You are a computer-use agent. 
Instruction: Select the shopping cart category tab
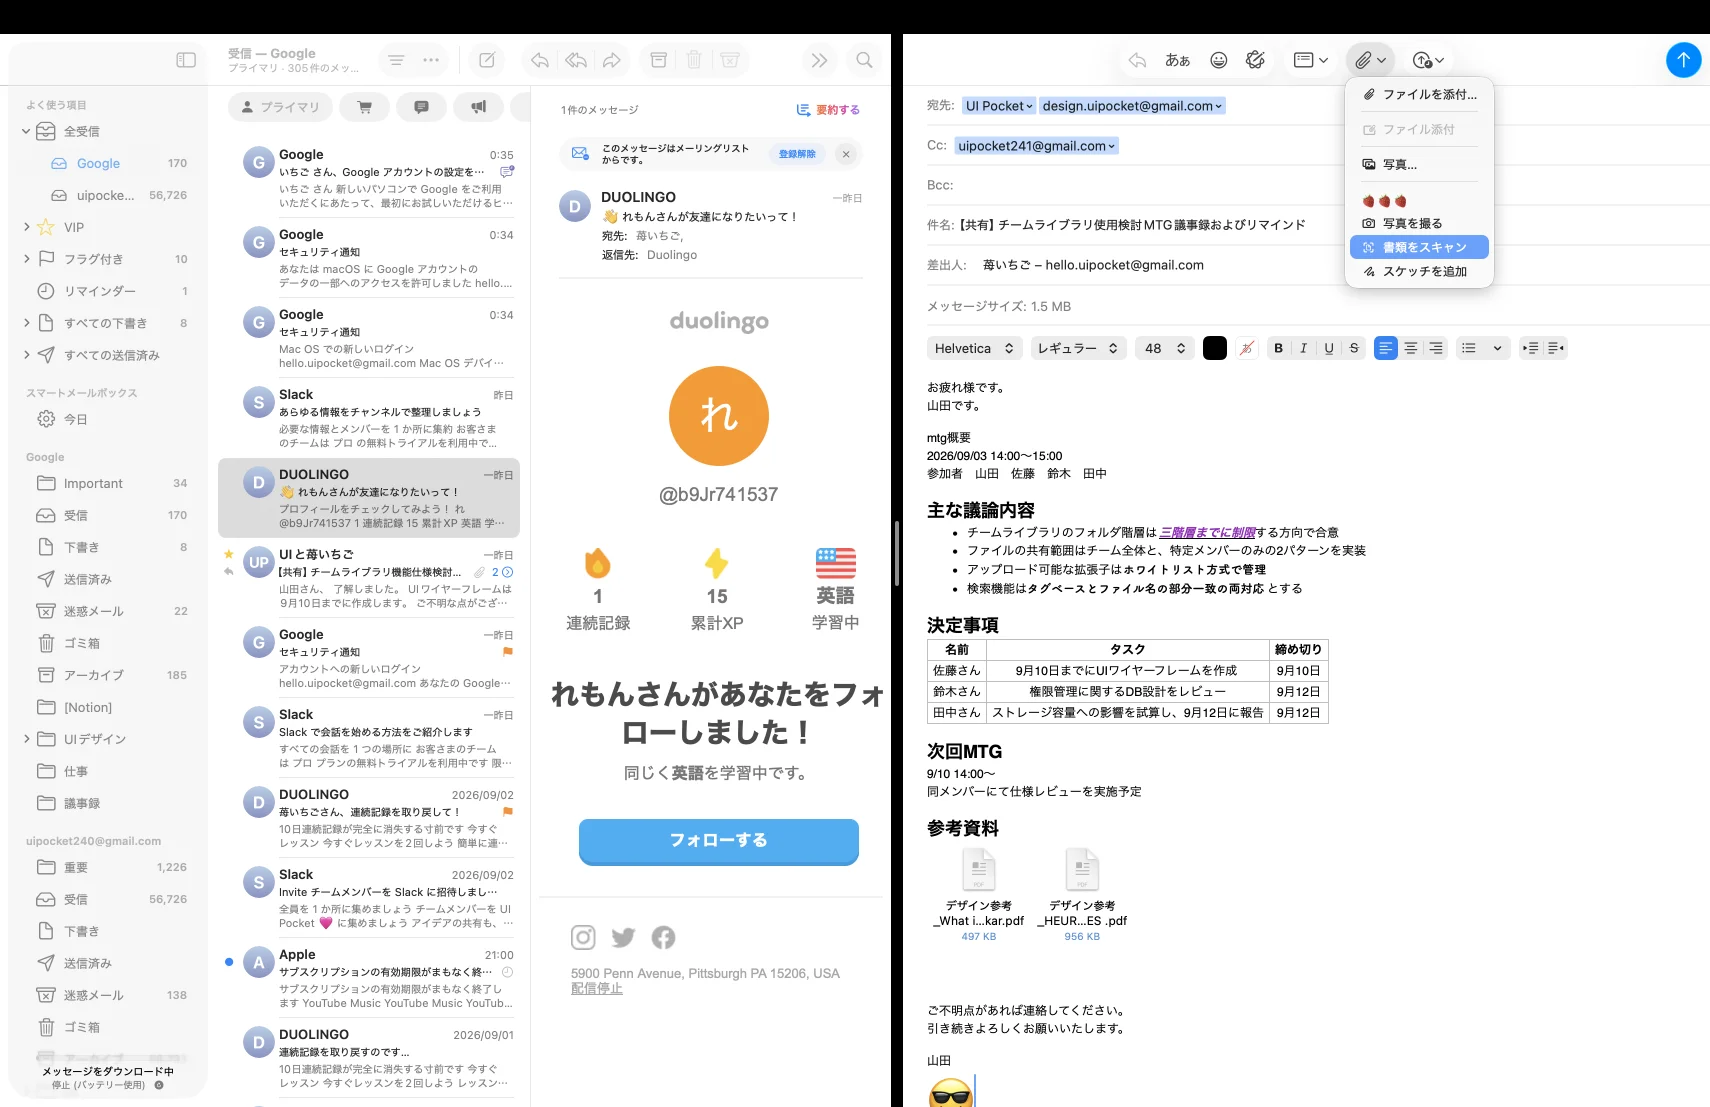pyautogui.click(x=365, y=107)
